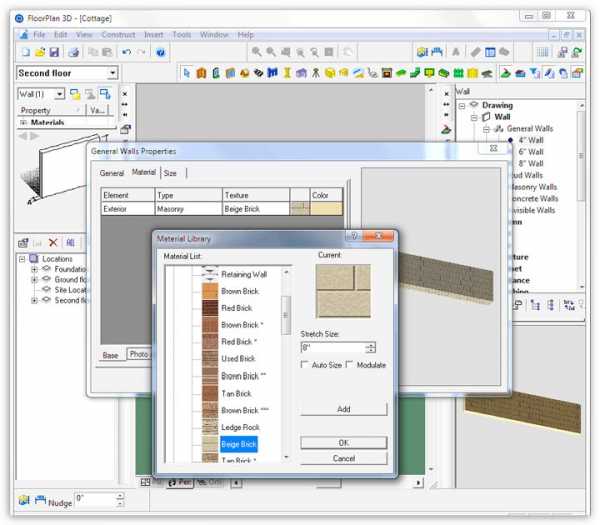Click the red X delete icon above Locations

coord(53,243)
